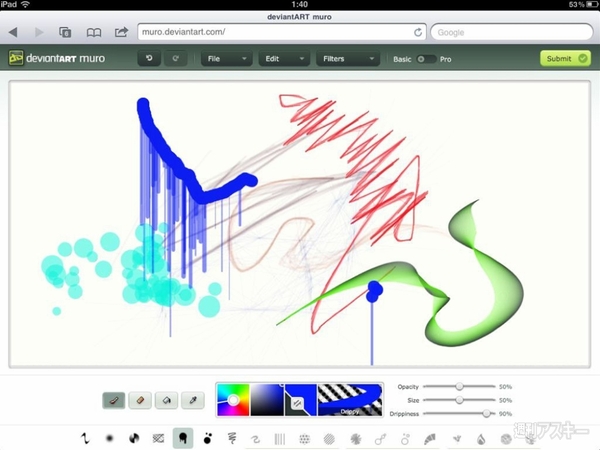Choose the striped halftone circle brush
600x450 pixels.
(329, 439)
